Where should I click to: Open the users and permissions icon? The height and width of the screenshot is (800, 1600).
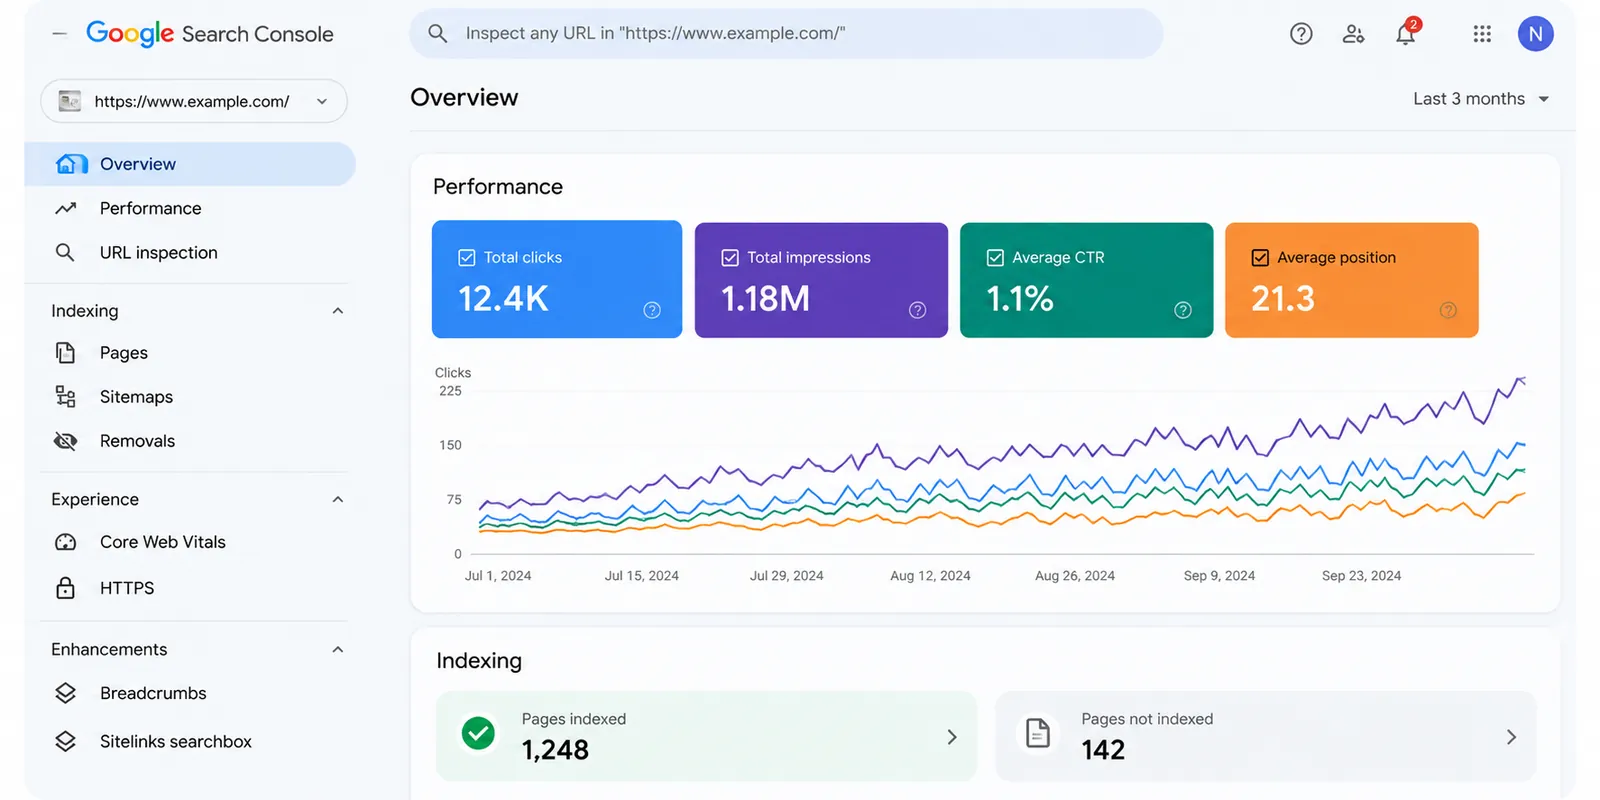tap(1353, 34)
